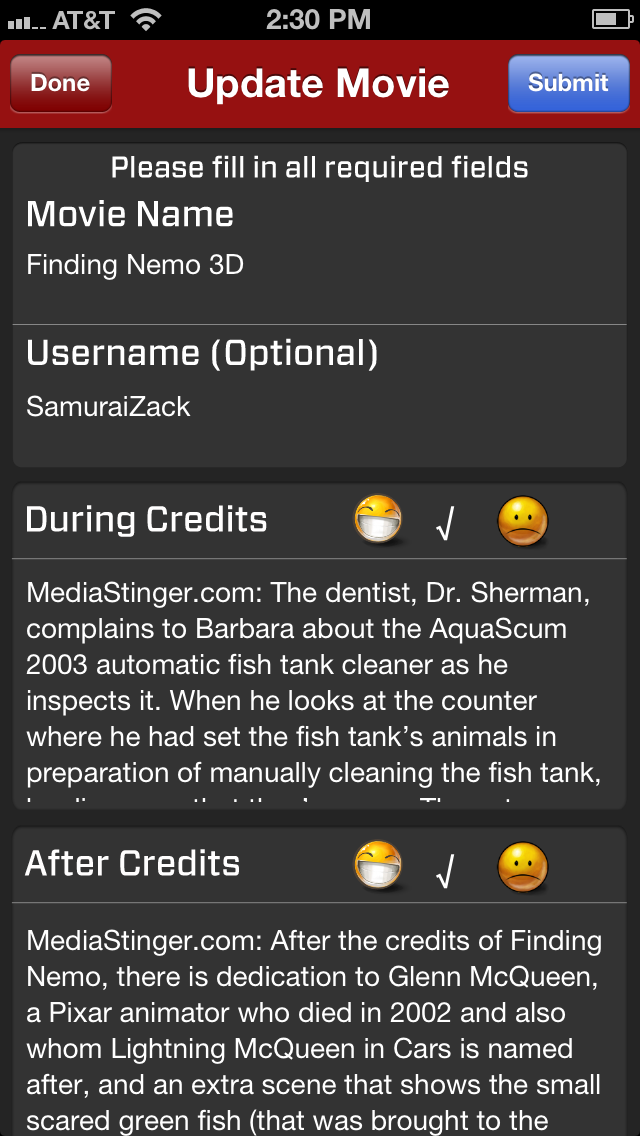This screenshot has width=640, height=1136.
Task: Tap the sad face for After Credits
Action: tap(523, 865)
